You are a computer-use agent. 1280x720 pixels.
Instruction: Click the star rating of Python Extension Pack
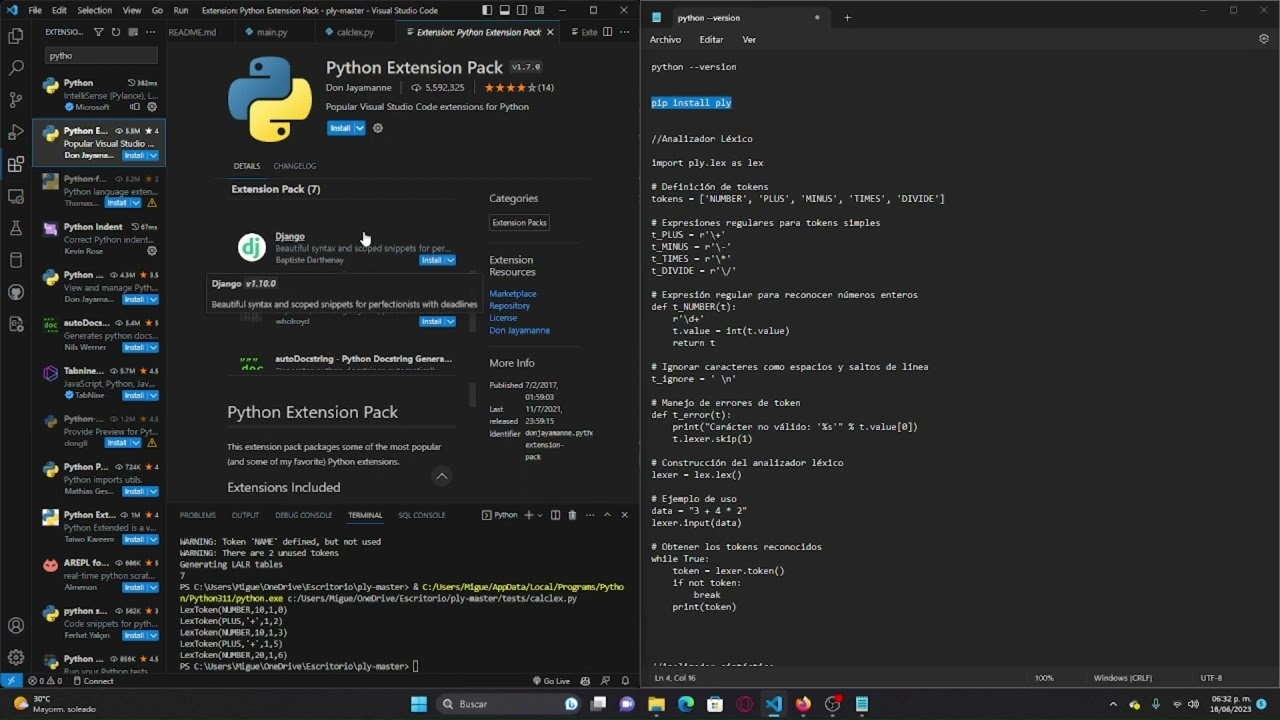[510, 88]
